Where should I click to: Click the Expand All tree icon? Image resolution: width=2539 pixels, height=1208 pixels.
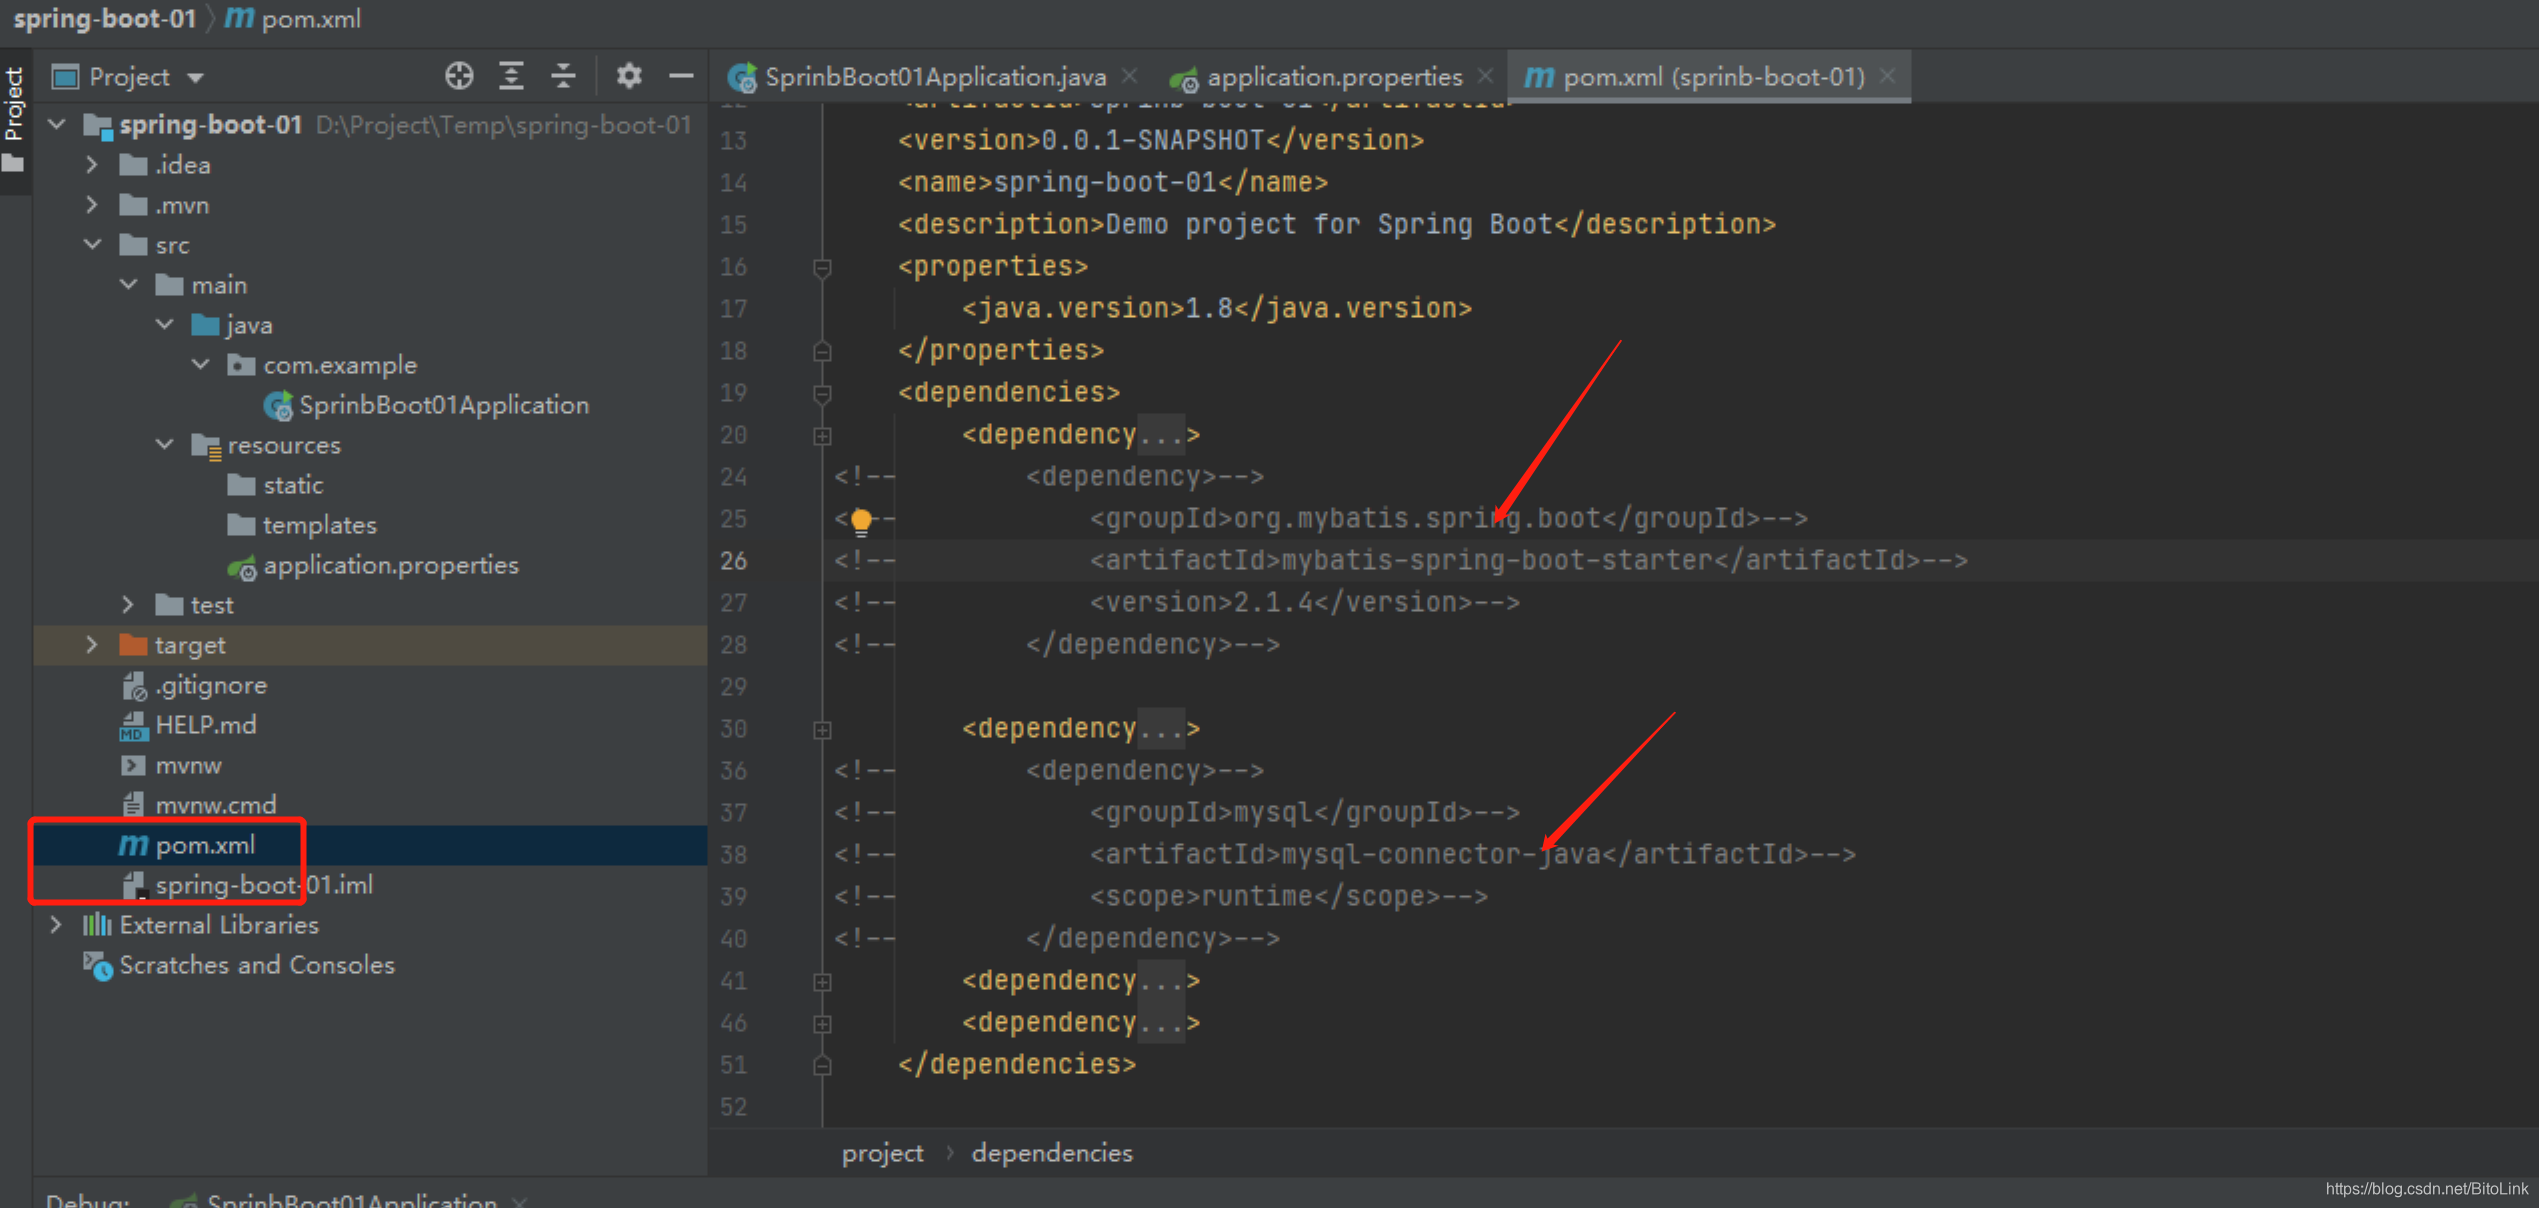click(x=512, y=76)
